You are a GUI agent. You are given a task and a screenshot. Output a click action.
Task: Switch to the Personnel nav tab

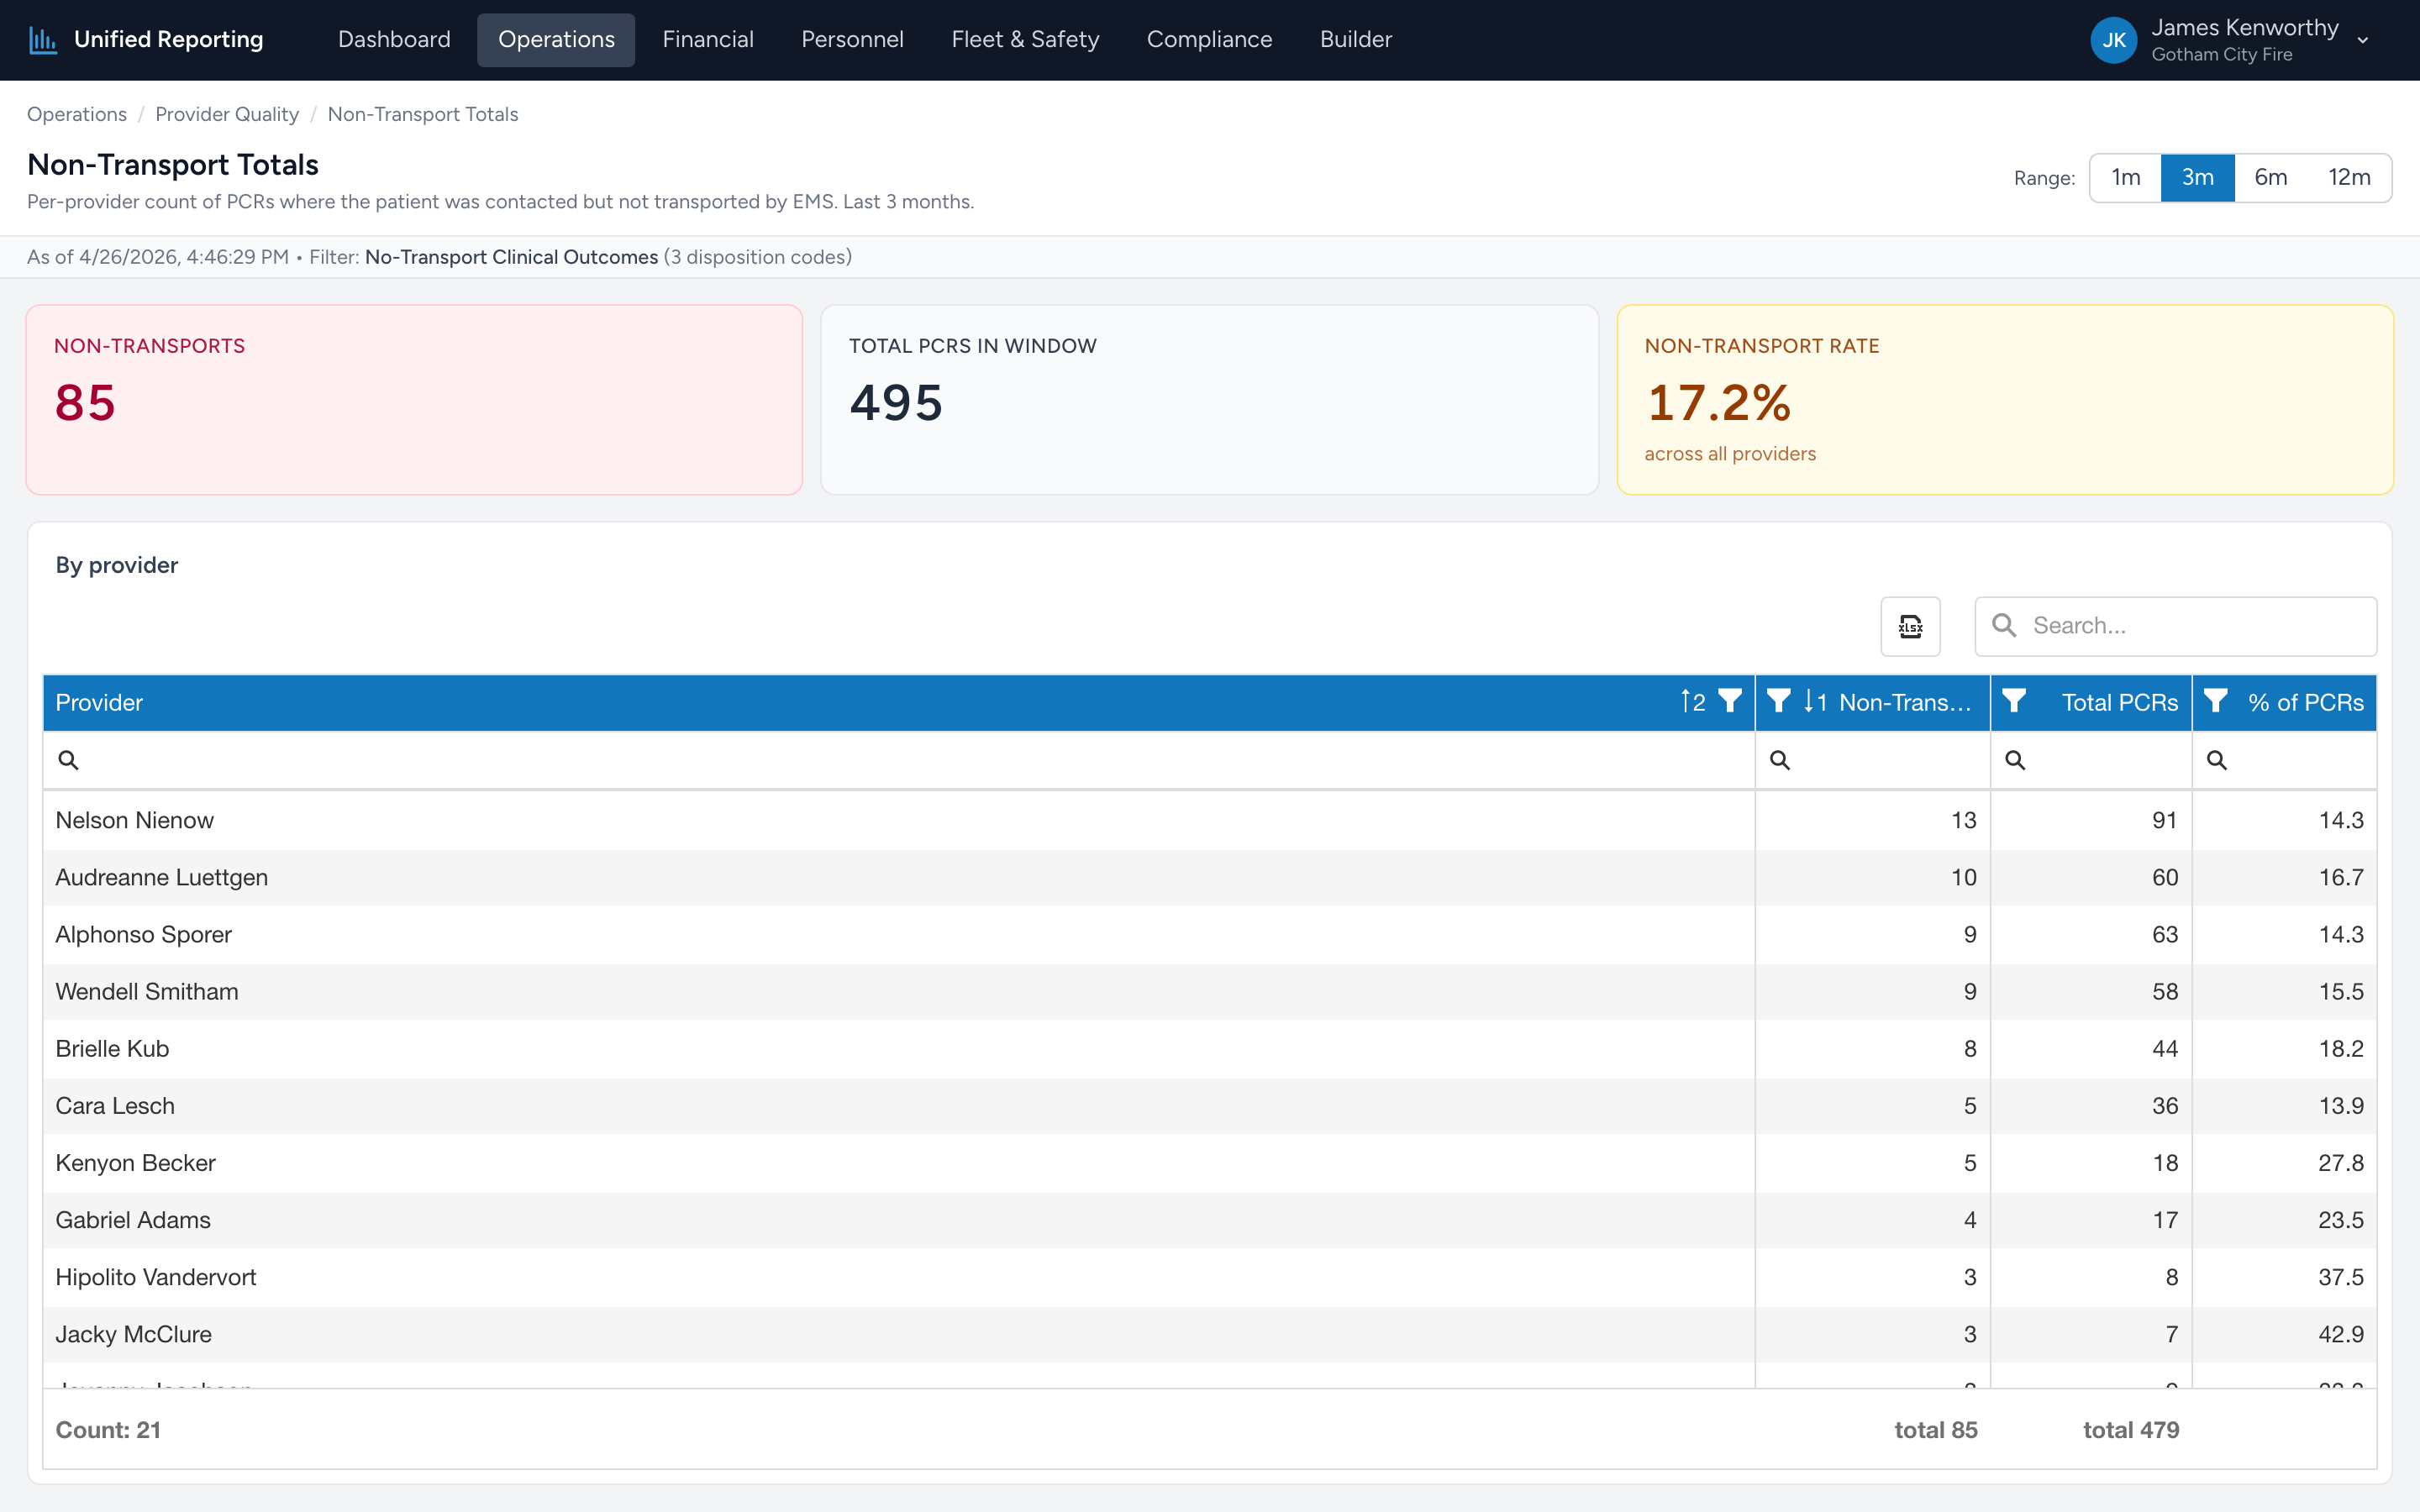tap(852, 40)
